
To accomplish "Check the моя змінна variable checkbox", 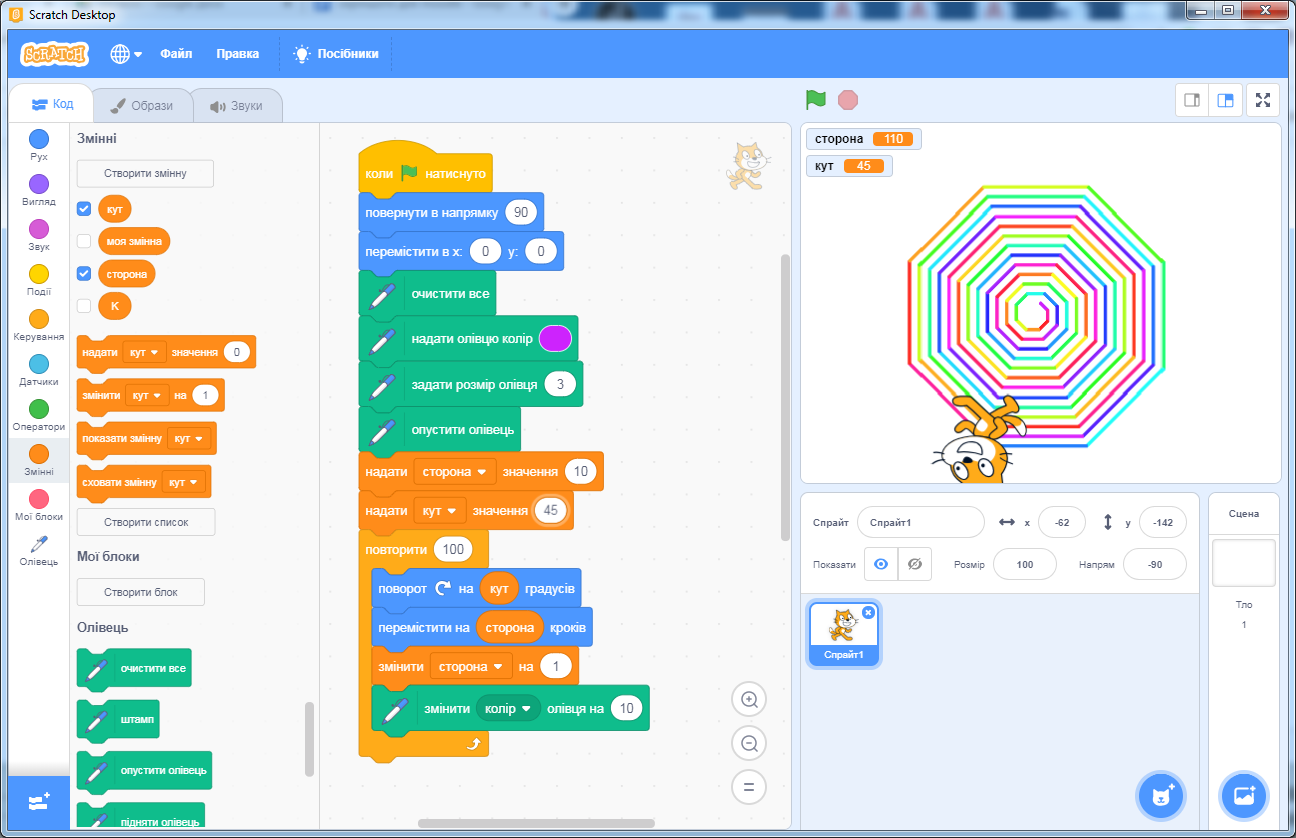I will (x=84, y=241).
